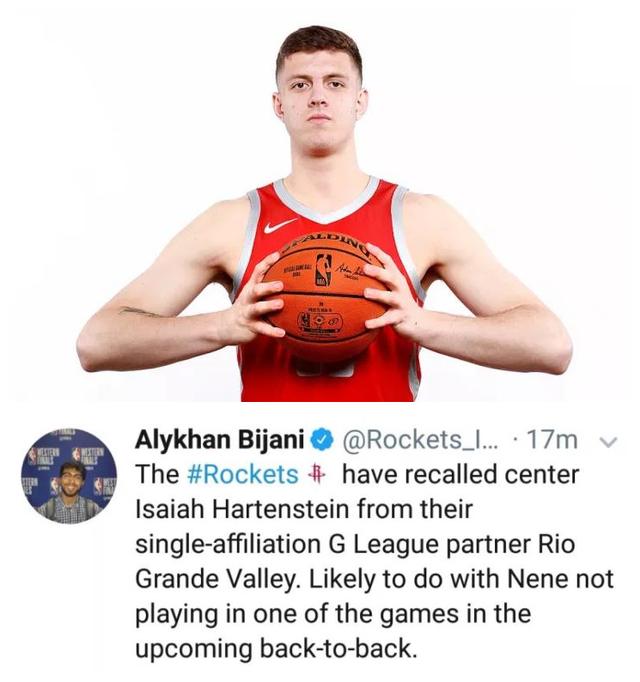The width and height of the screenshot is (640, 682).
Task: Click the Alykhan Bijani display name
Action: [x=220, y=439]
